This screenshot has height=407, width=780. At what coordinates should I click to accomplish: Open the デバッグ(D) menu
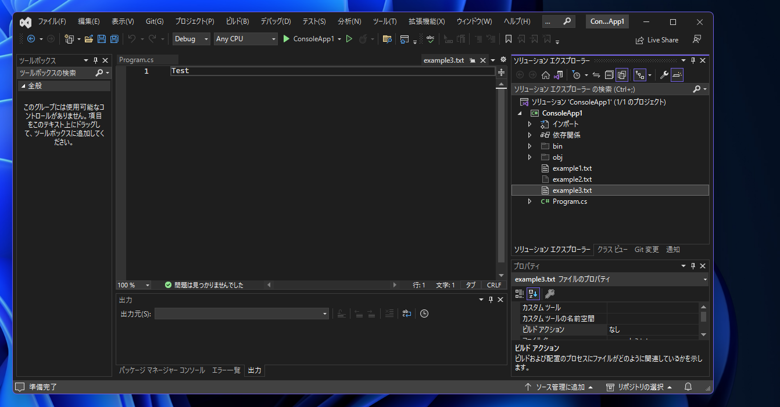coord(276,21)
